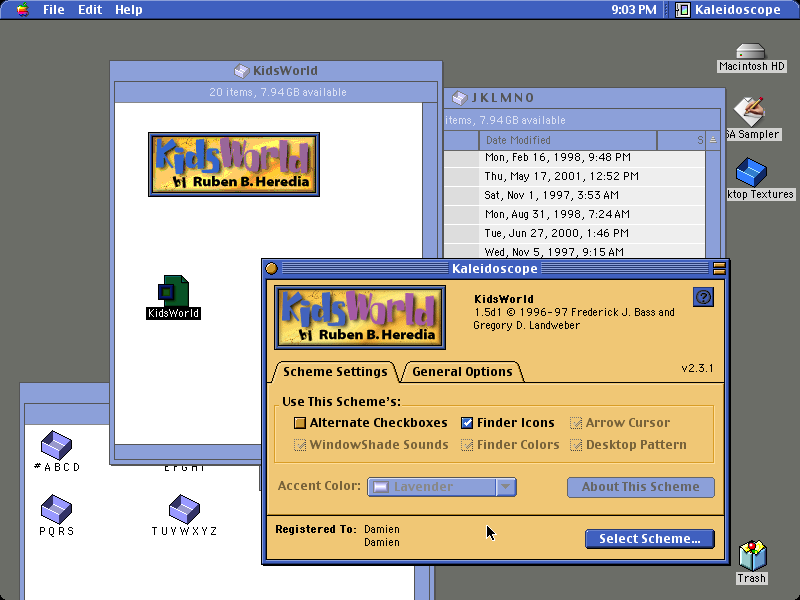Viewport: 800px width, 600px height.
Task: Close the Kaleidoscope window
Action: (x=271, y=268)
